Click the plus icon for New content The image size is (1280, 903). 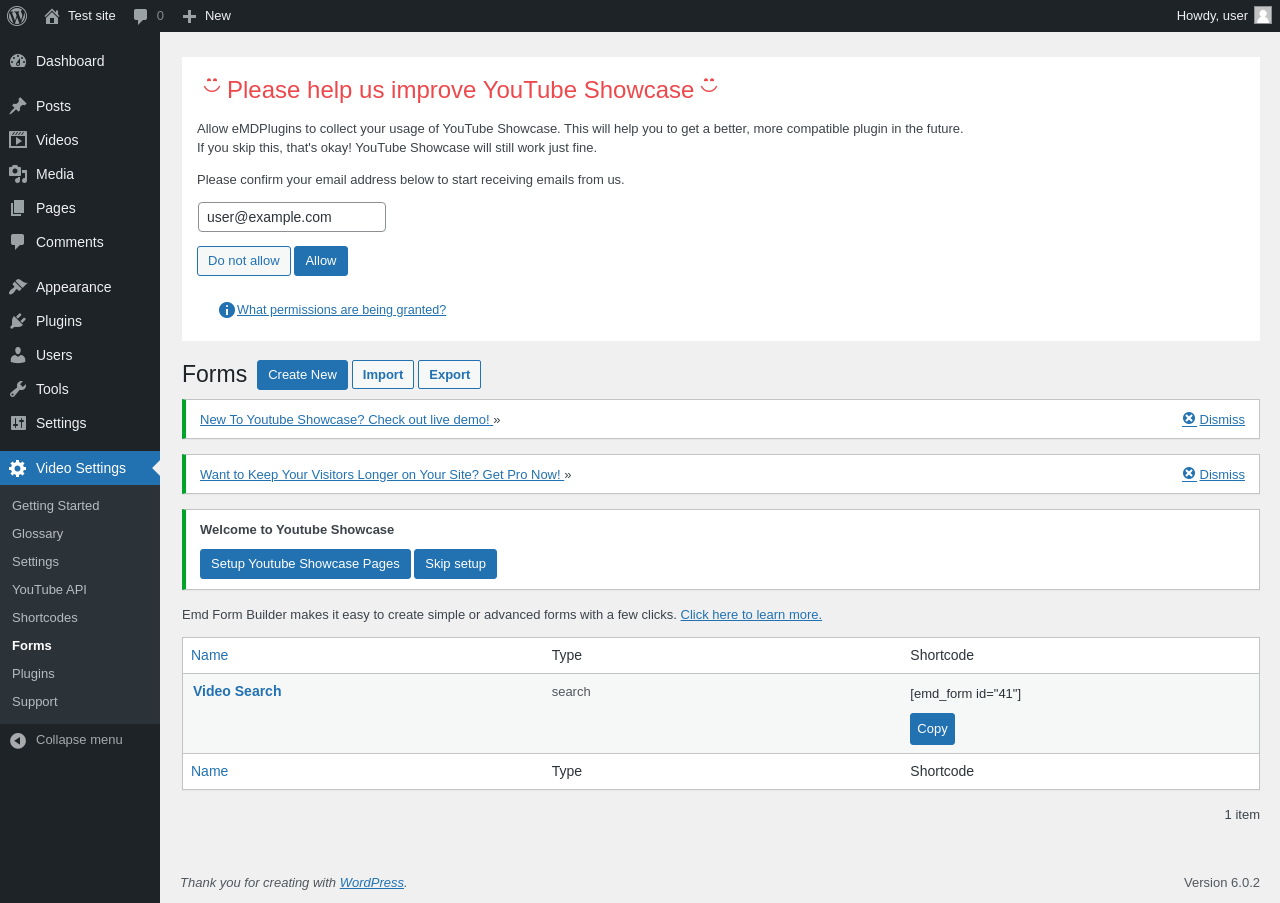point(189,16)
